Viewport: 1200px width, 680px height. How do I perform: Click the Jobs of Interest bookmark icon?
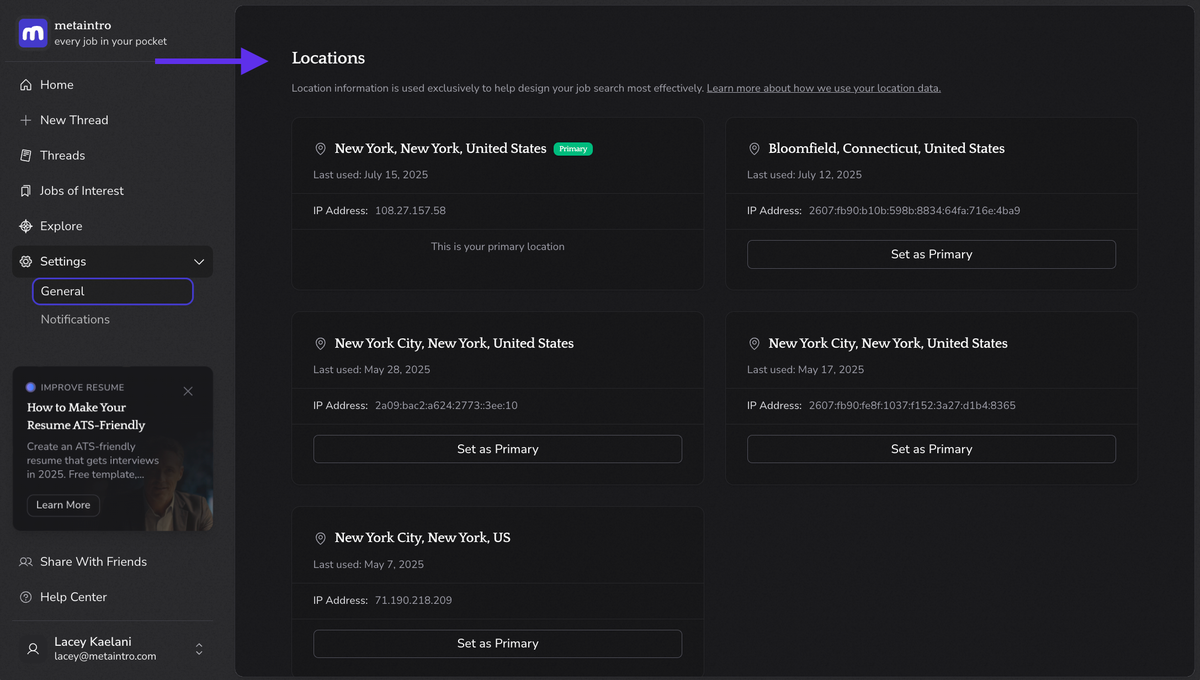click(26, 191)
